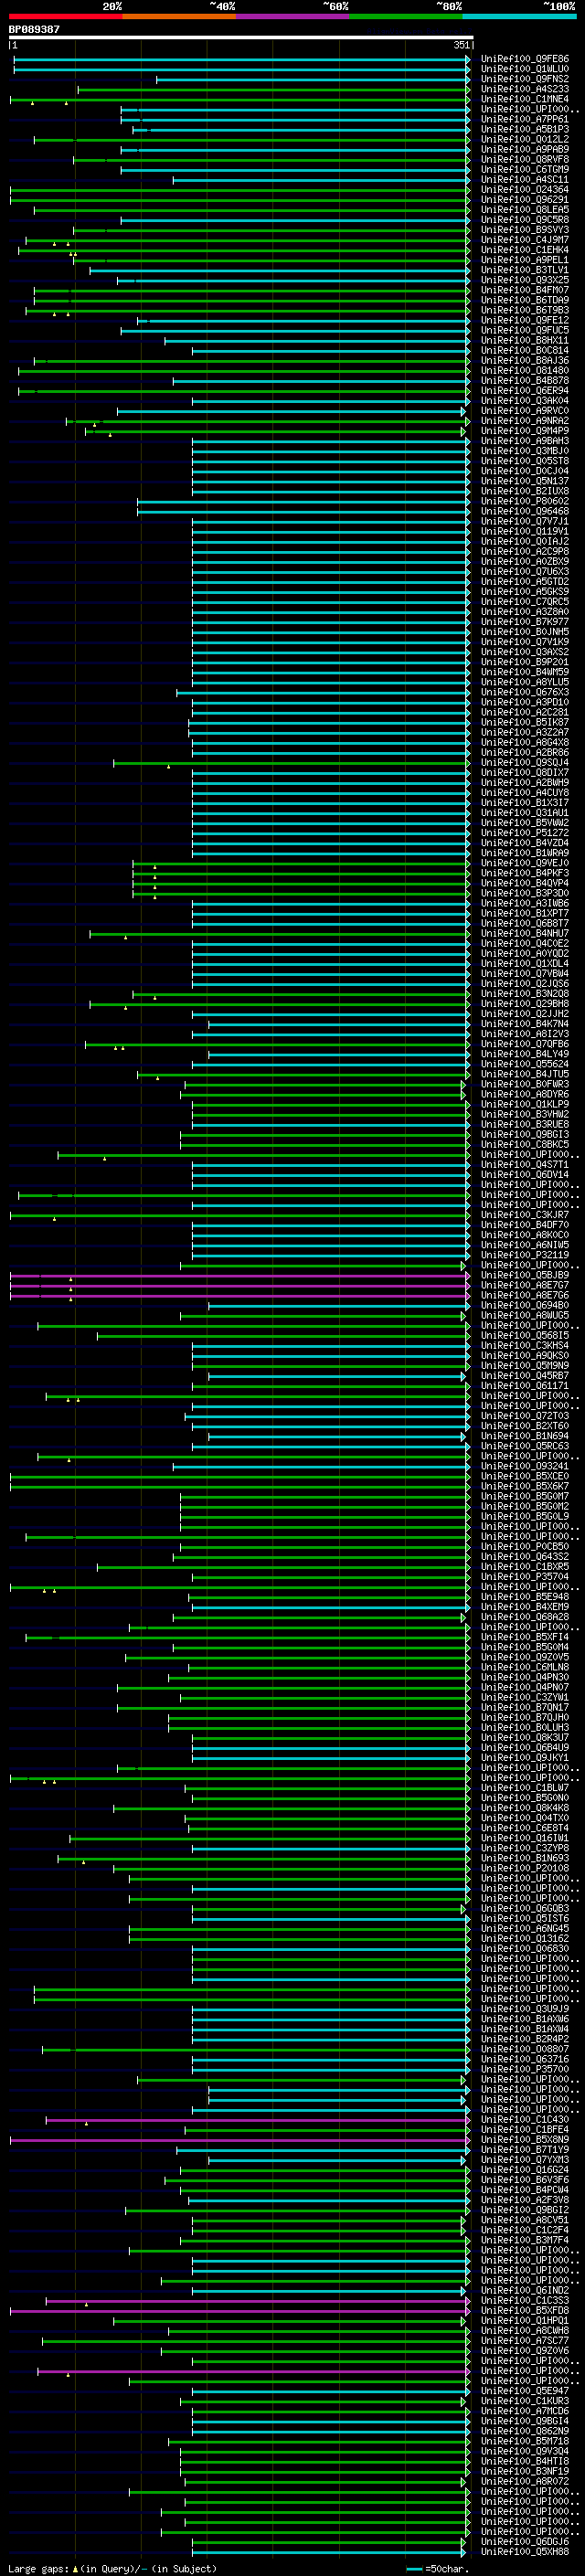585x2576 pixels.
Task: Open the UniRef100_A8E7G7 hit label
Action: pos(524,1285)
